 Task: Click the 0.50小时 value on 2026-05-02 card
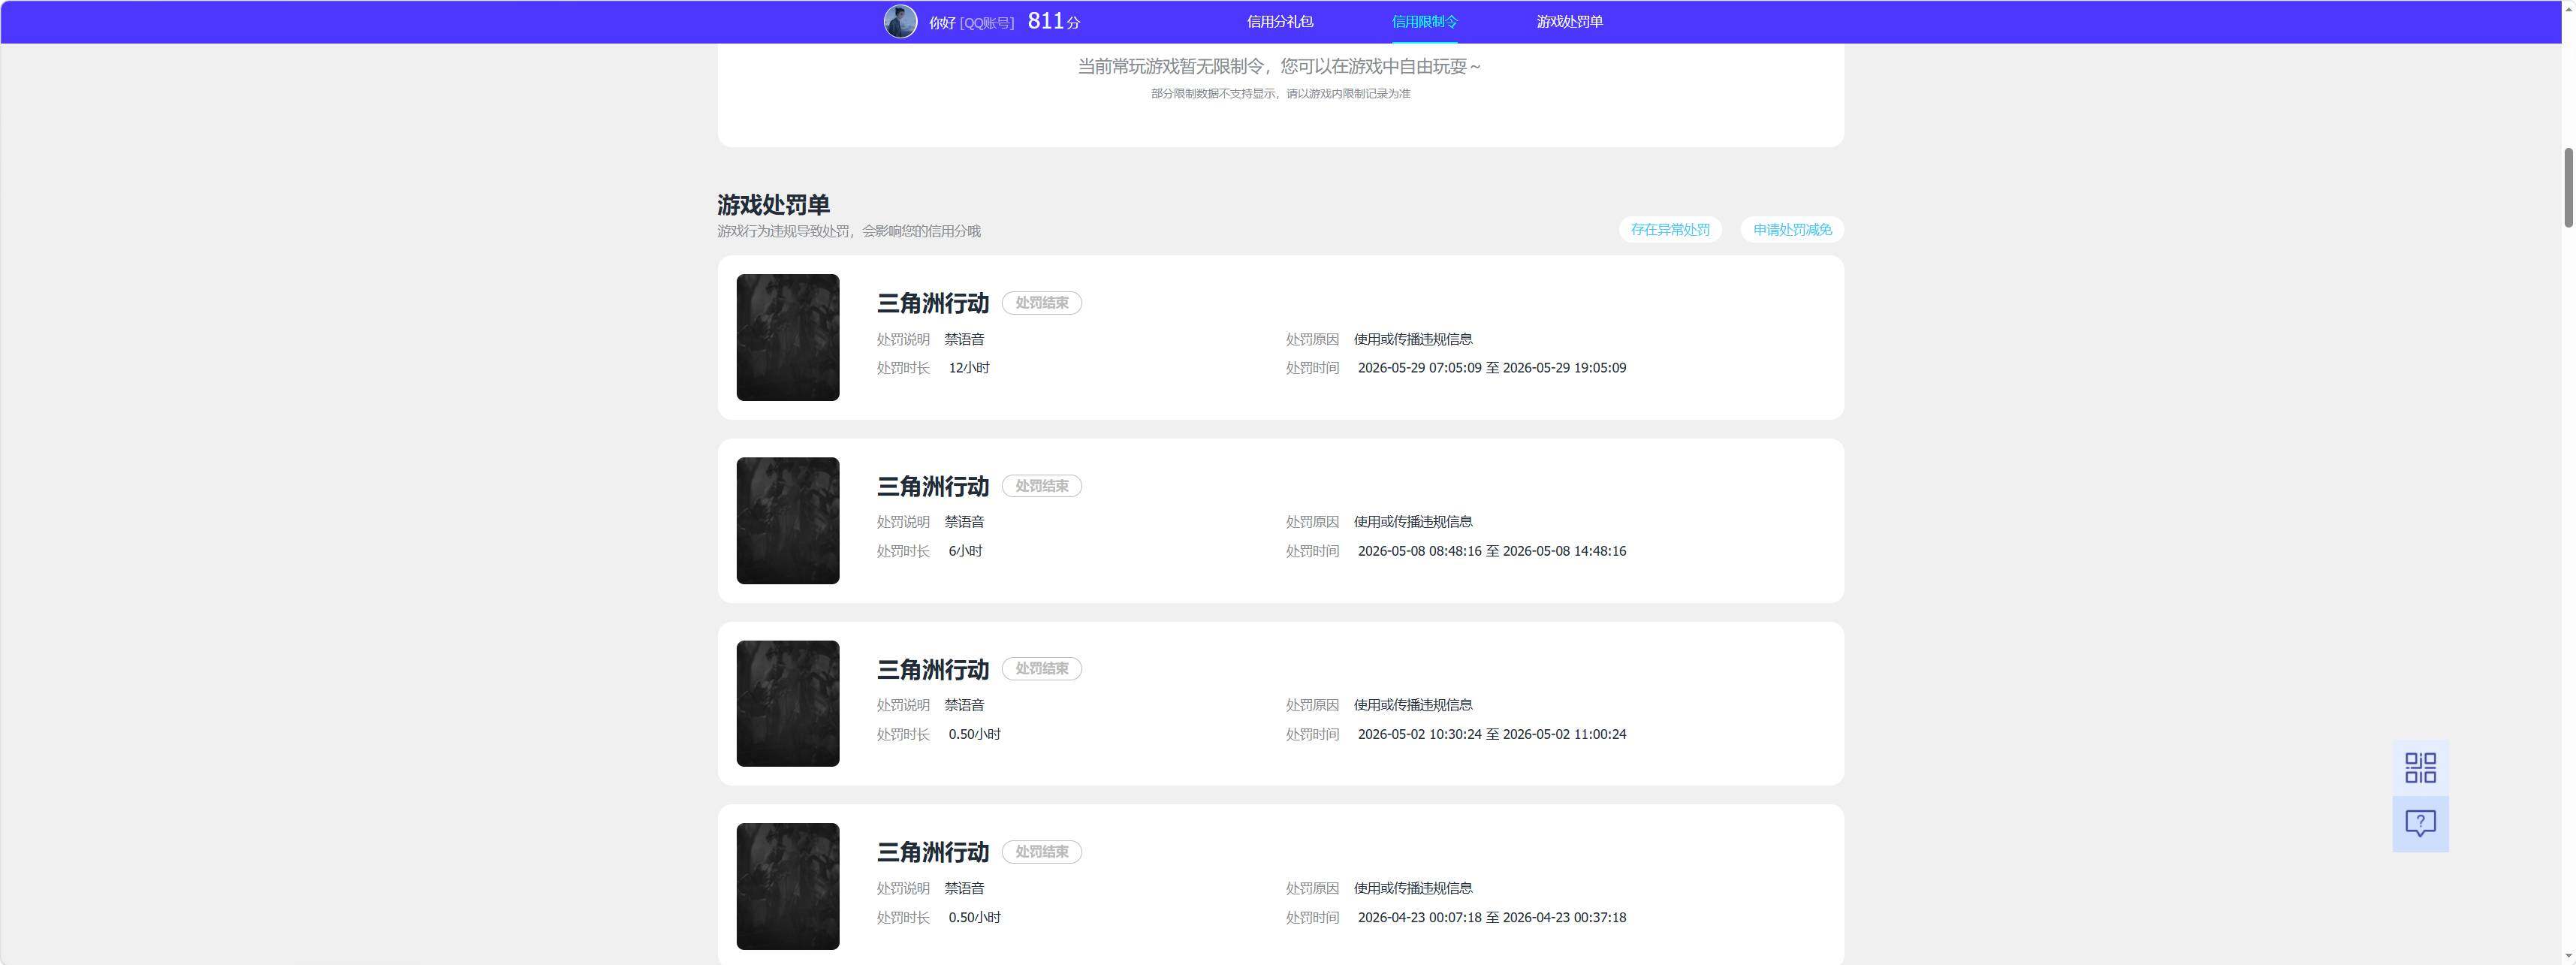(975, 734)
